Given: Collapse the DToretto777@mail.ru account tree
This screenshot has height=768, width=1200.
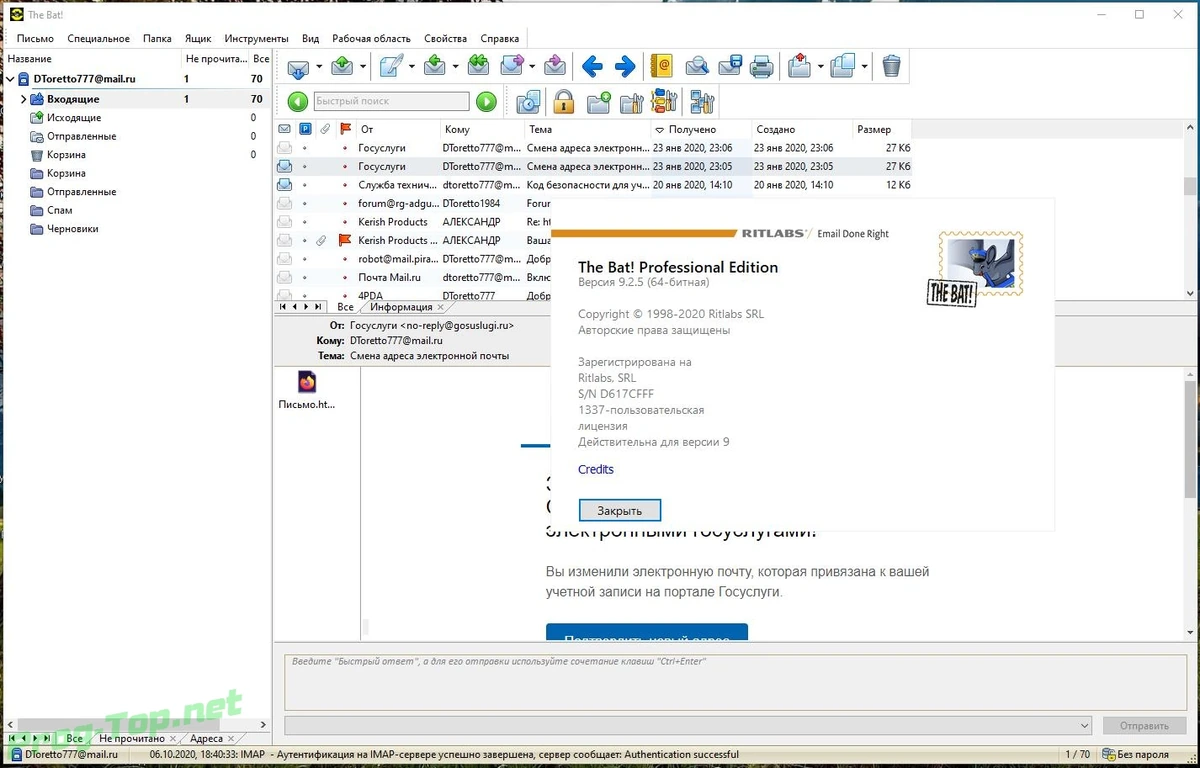Looking at the screenshot, I should point(10,79).
